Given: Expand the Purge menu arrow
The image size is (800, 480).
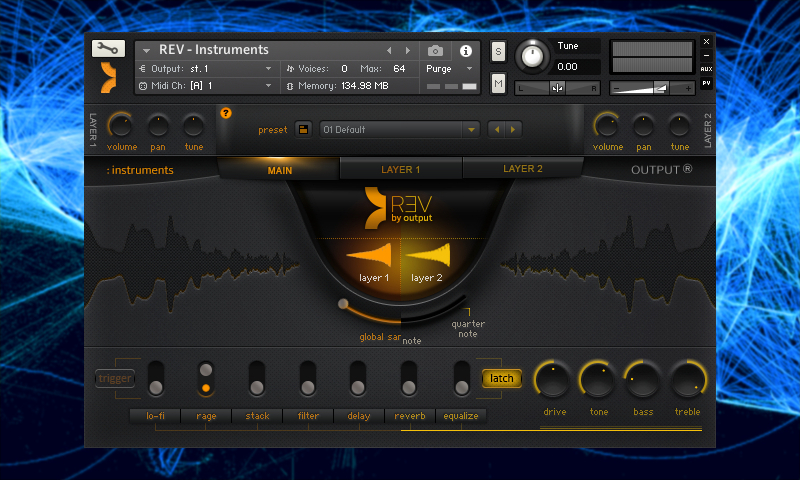Looking at the screenshot, I should point(469,68).
